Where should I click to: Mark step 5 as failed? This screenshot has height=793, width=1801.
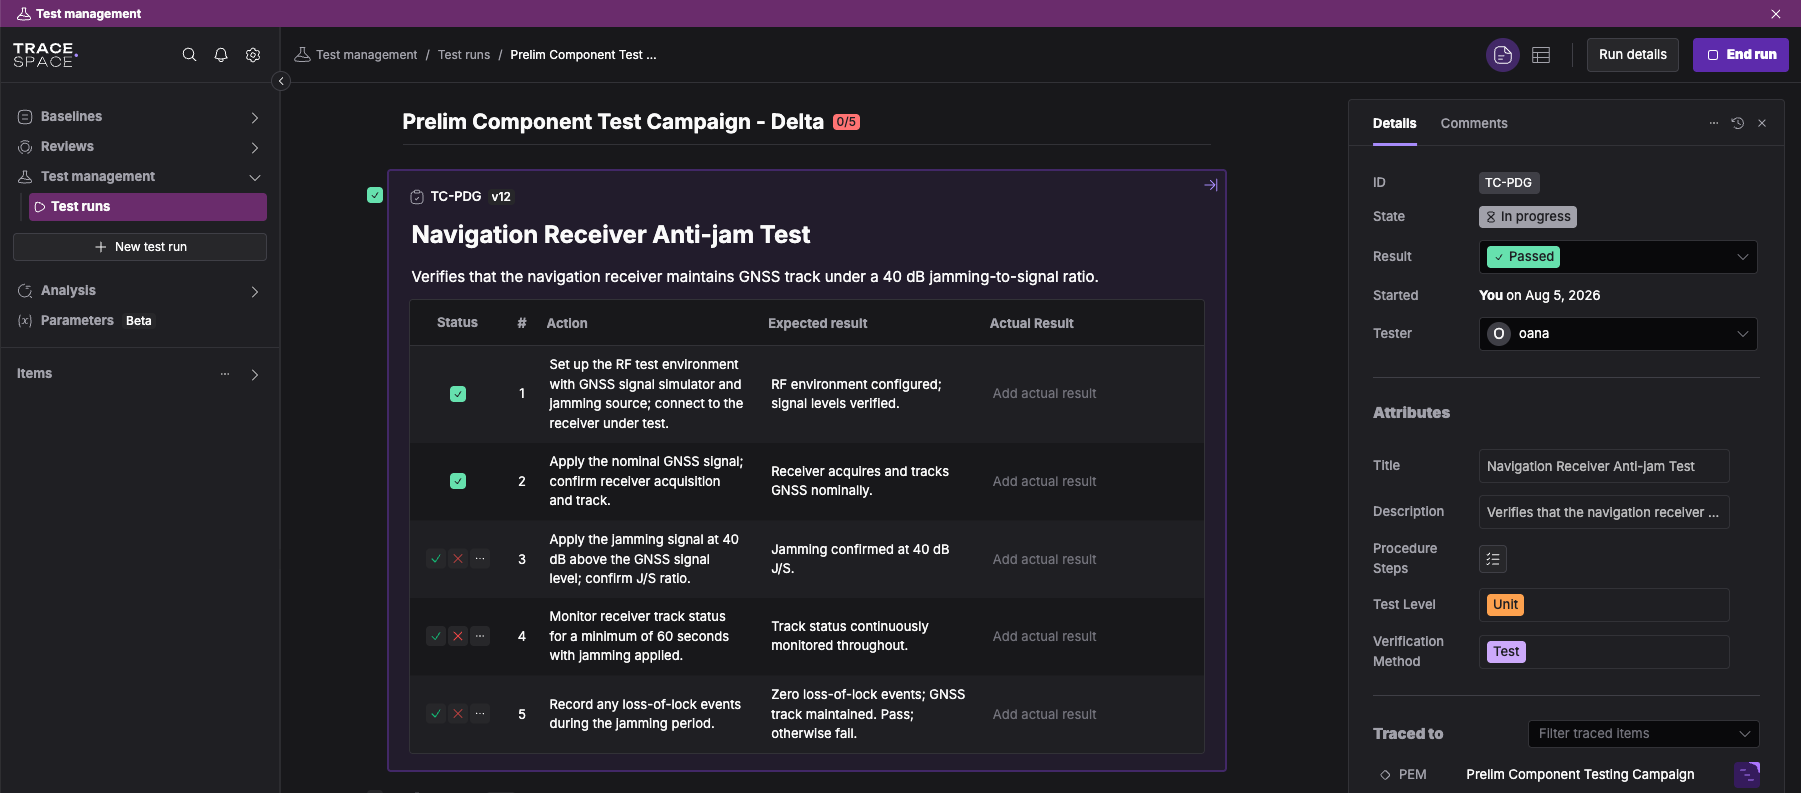[458, 714]
